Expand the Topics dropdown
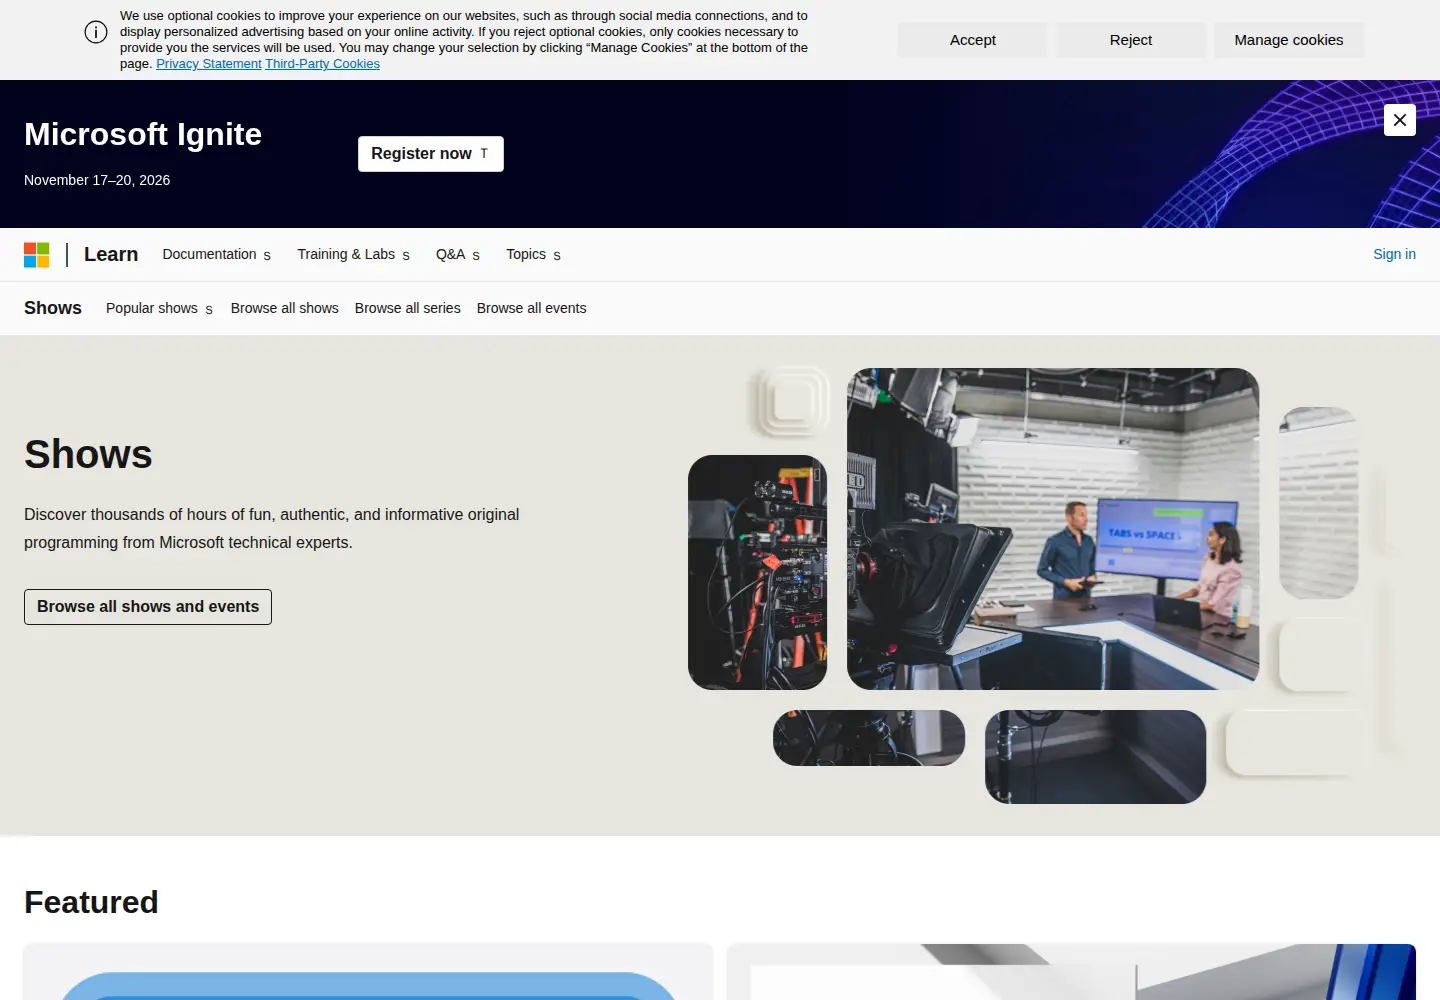 (x=533, y=254)
